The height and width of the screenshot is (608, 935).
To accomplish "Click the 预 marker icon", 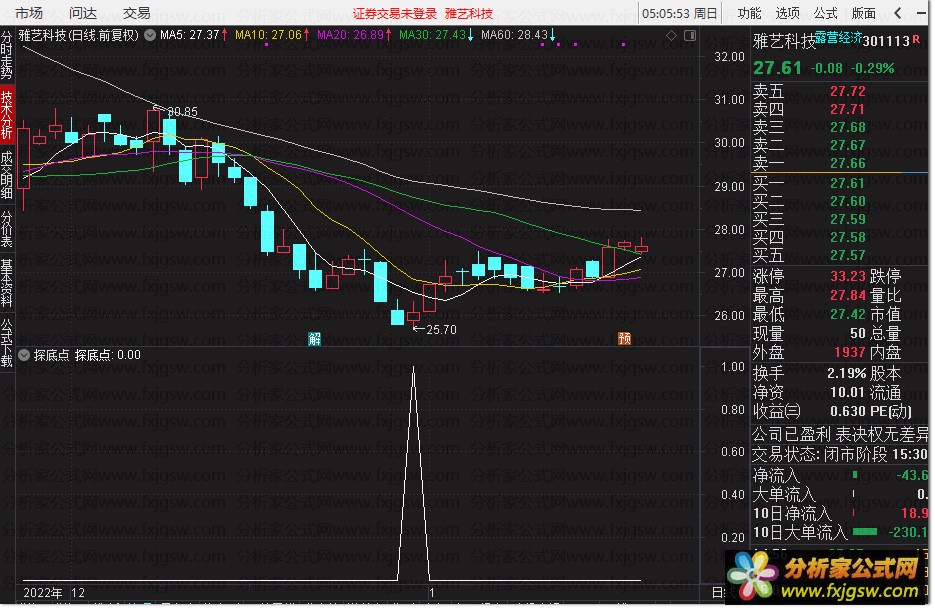I will 624,339.
